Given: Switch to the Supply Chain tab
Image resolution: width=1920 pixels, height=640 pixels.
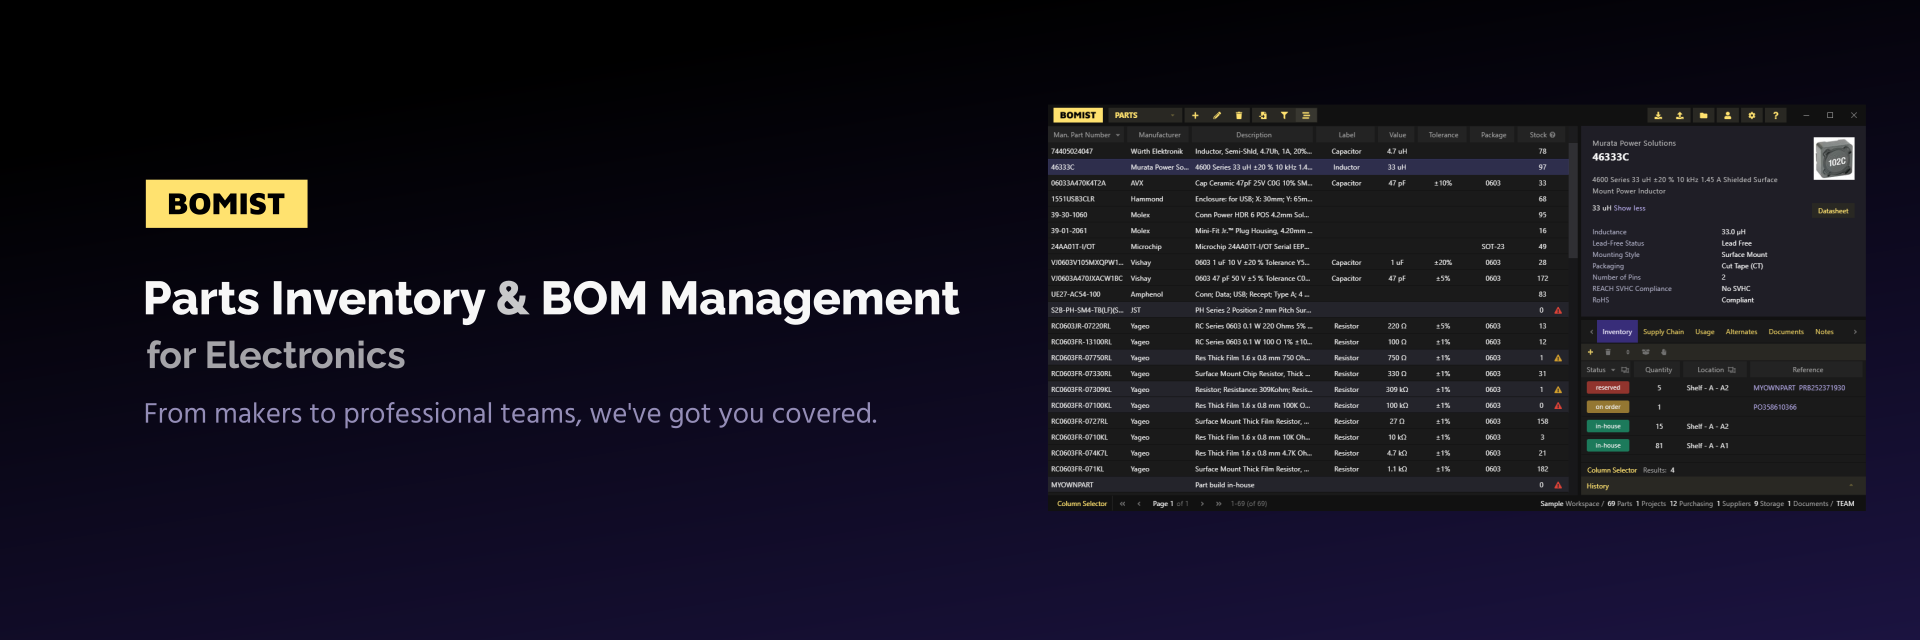Looking at the screenshot, I should coord(1663,332).
